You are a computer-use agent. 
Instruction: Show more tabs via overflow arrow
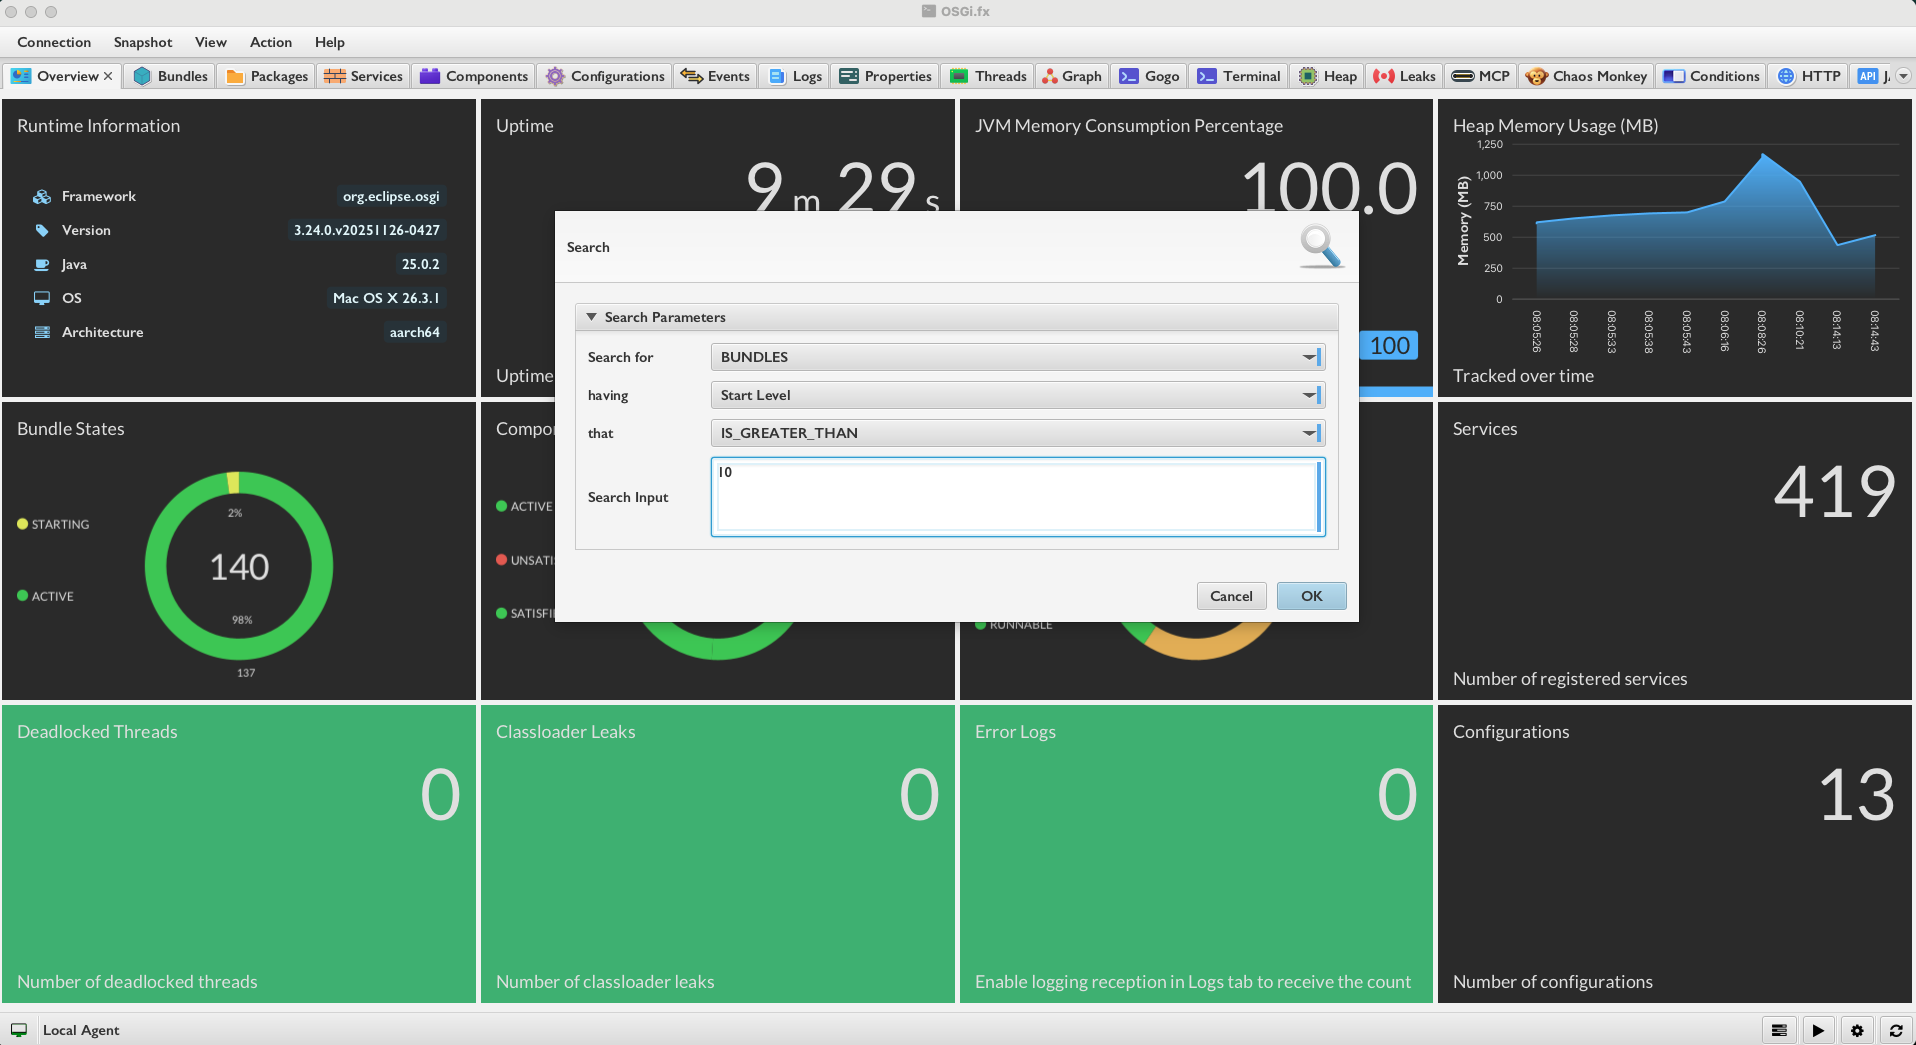1903,76
